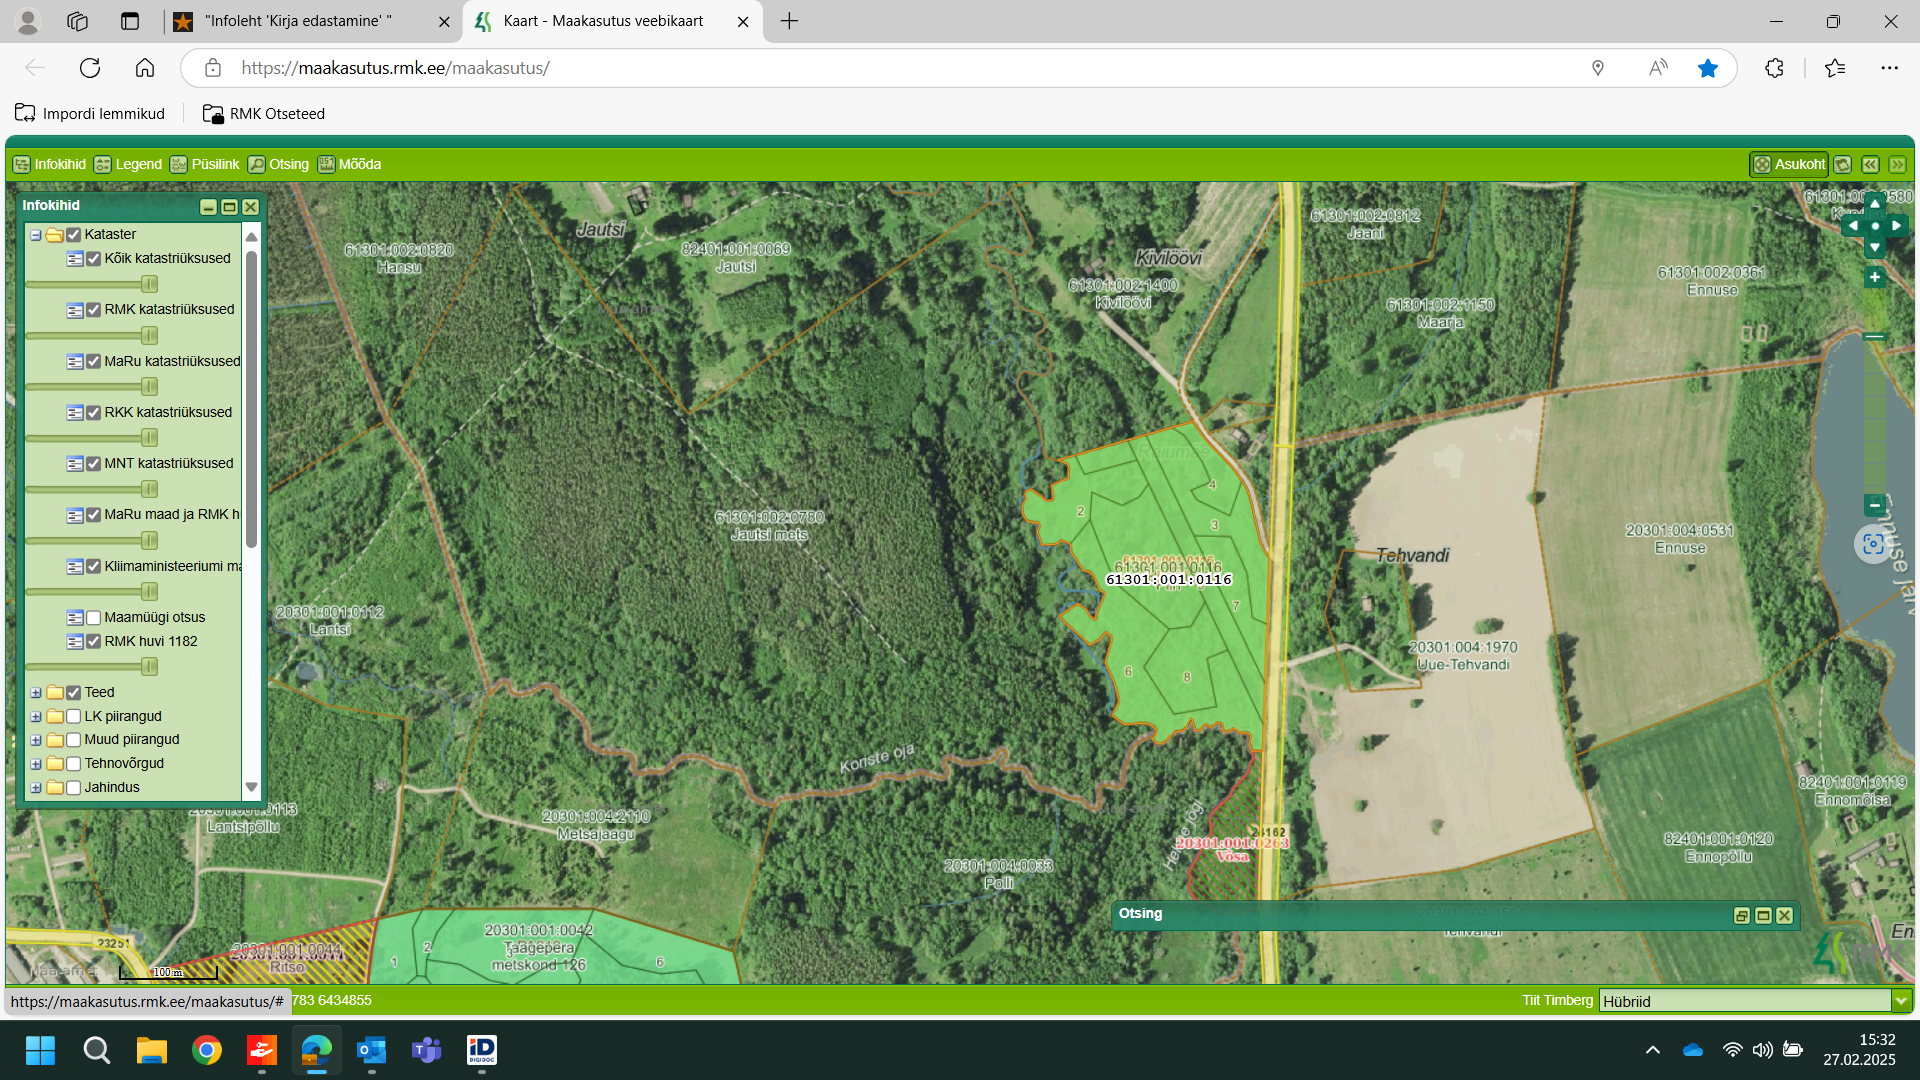
Task: Click the map zoom in plus button
Action: click(x=1875, y=277)
